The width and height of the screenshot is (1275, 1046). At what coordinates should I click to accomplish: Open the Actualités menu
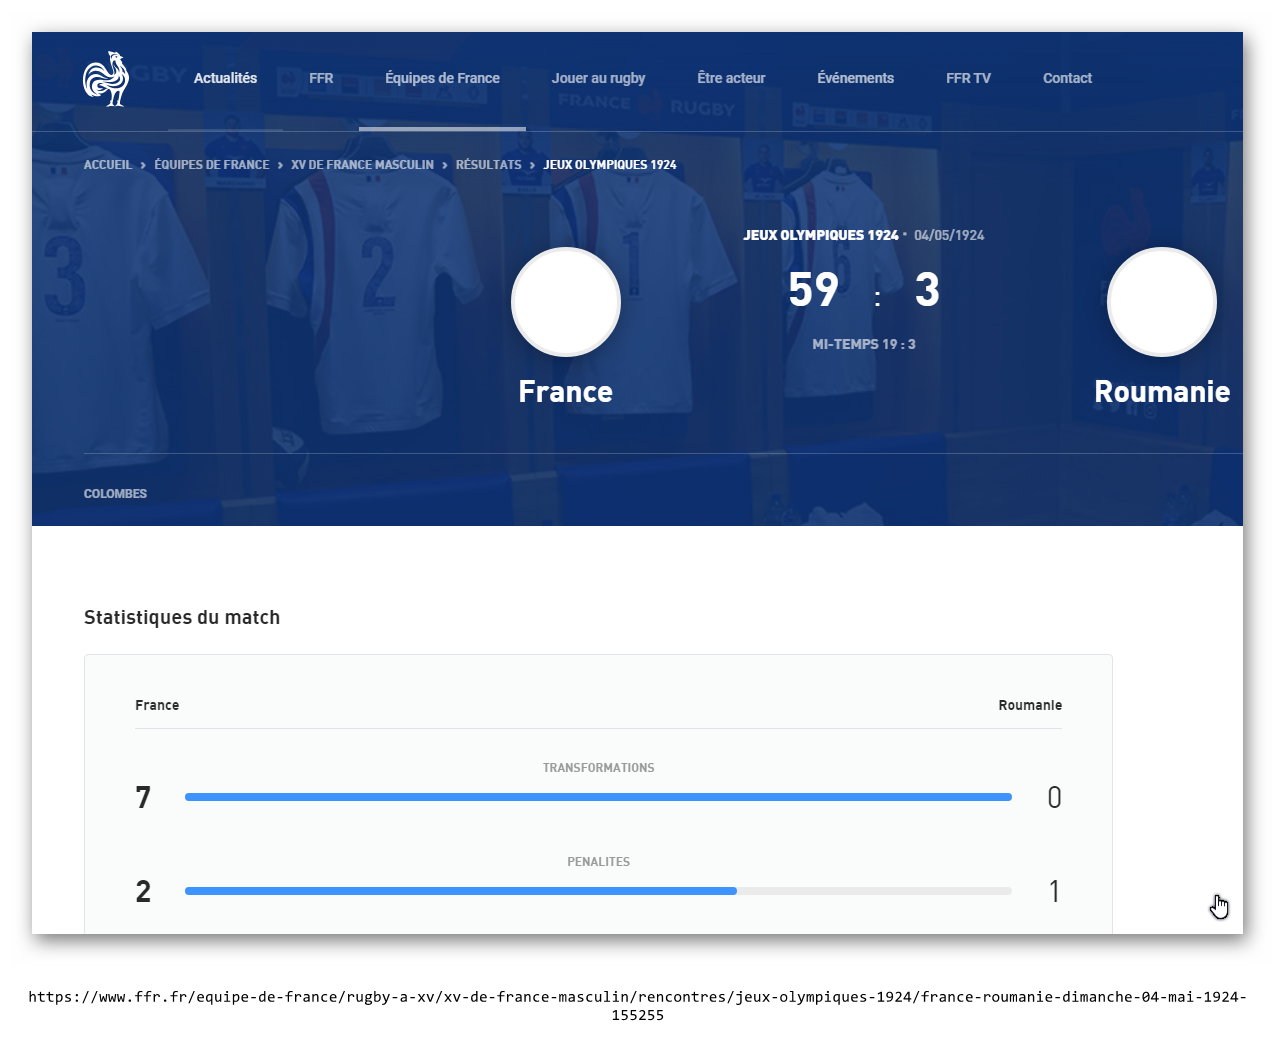[x=225, y=78]
